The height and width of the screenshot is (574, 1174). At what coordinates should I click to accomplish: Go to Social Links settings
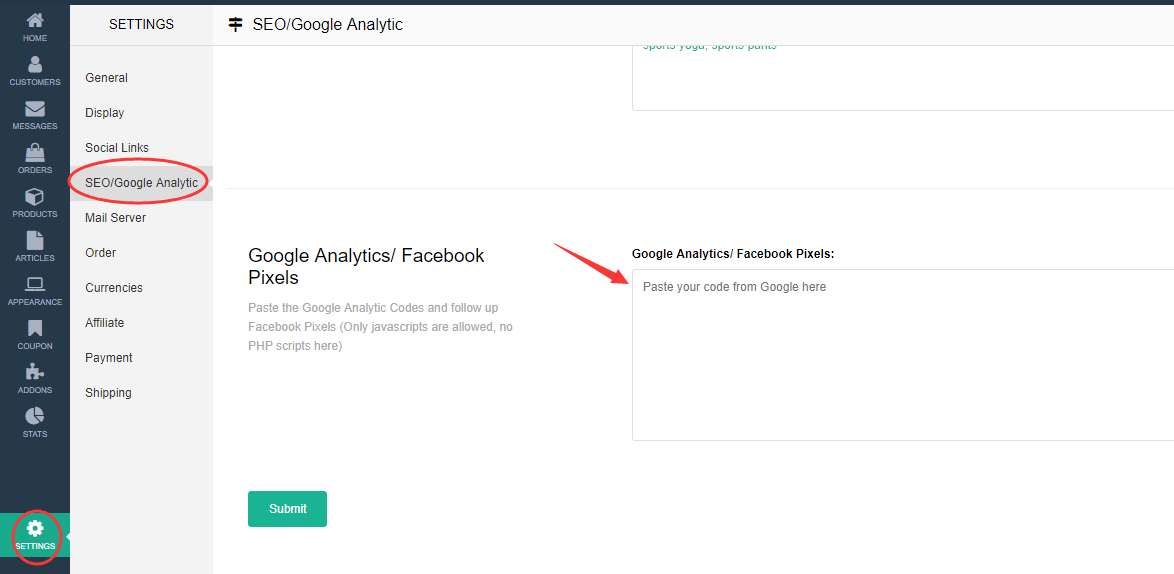(x=117, y=148)
